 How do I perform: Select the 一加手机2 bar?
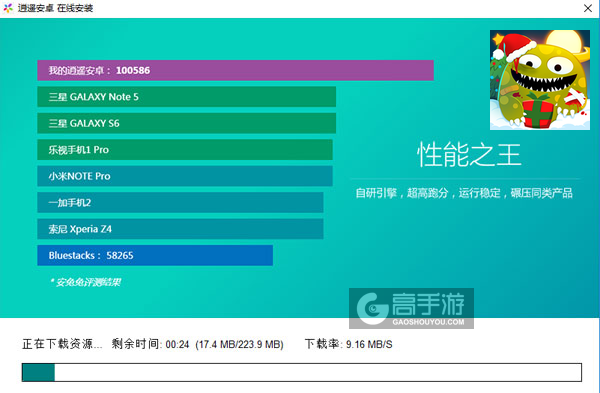(x=180, y=202)
